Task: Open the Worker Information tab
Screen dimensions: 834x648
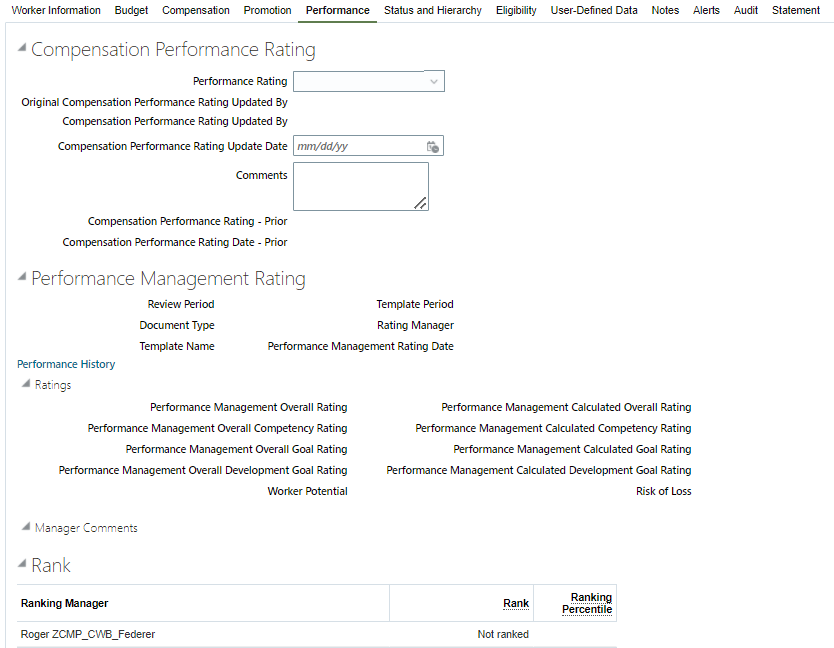Action: 56,10
